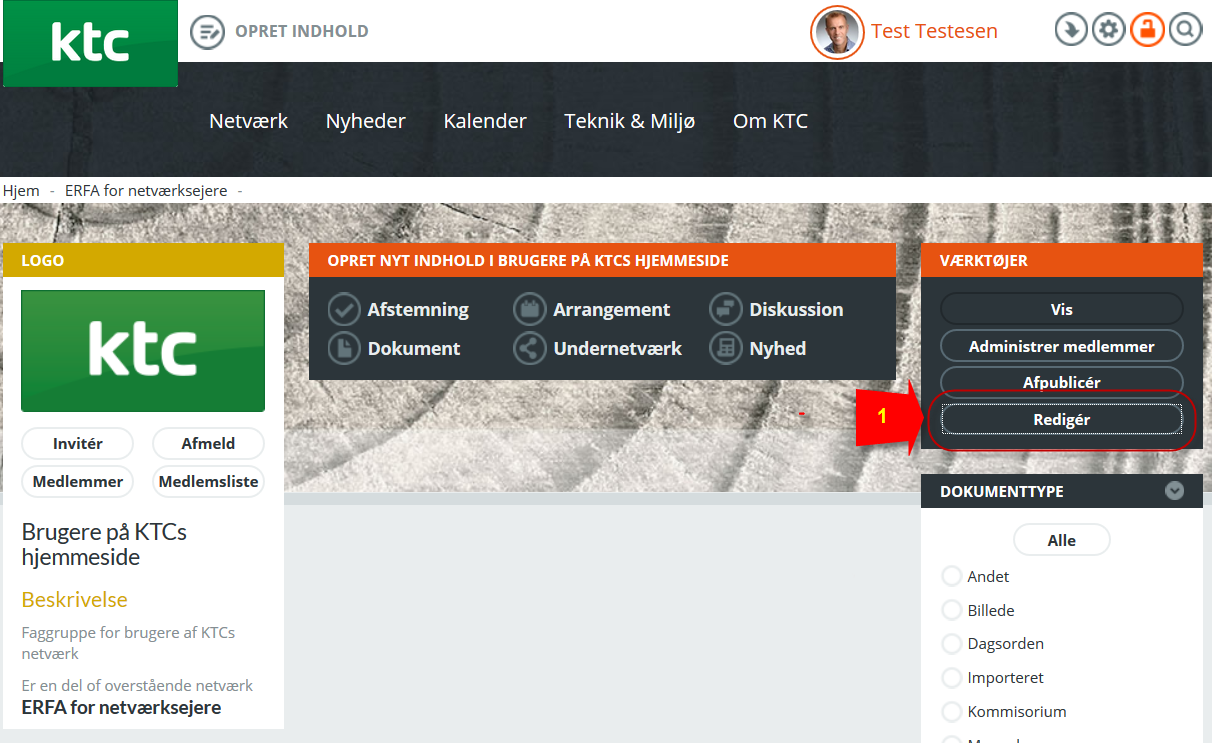
Task: Click the Test Testesen profile avatar
Action: pyautogui.click(x=837, y=32)
